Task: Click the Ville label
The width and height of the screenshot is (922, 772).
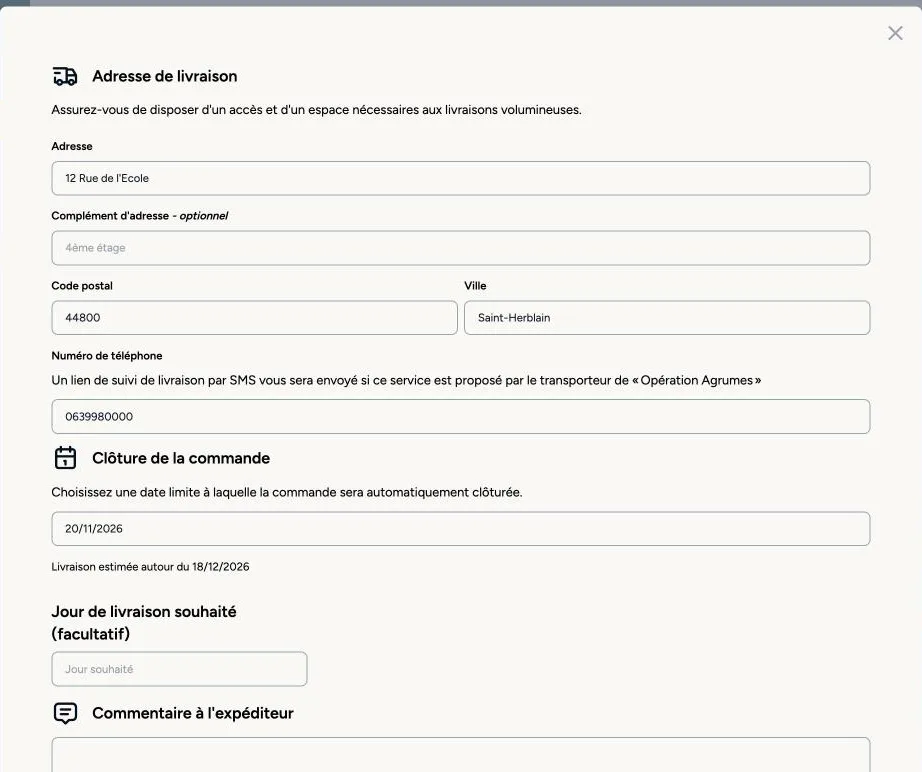Action: coord(475,286)
